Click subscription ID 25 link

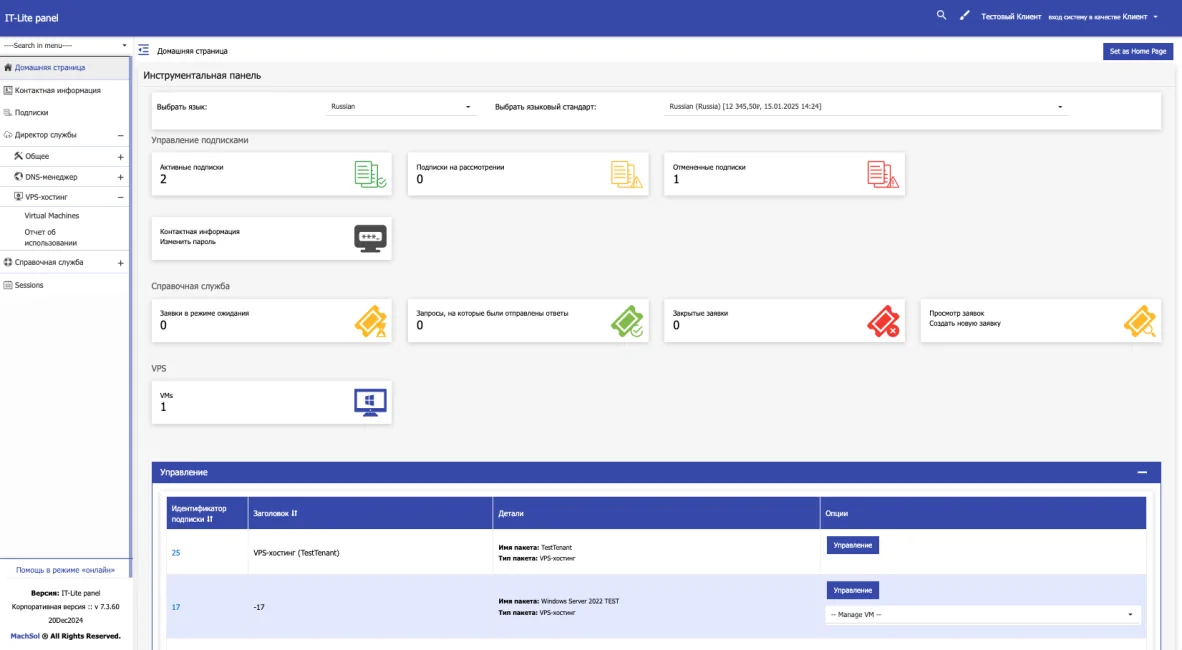click(176, 553)
